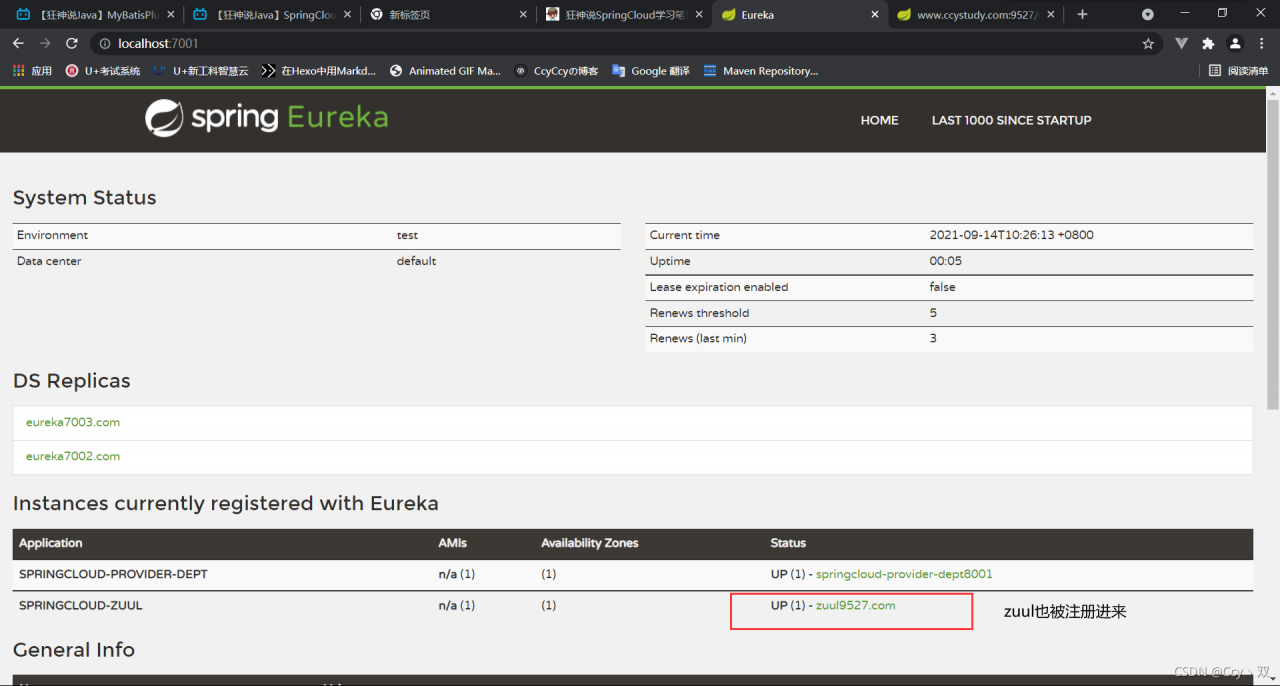Close the www.ccystudy.com:9527 tab

[1051, 15]
